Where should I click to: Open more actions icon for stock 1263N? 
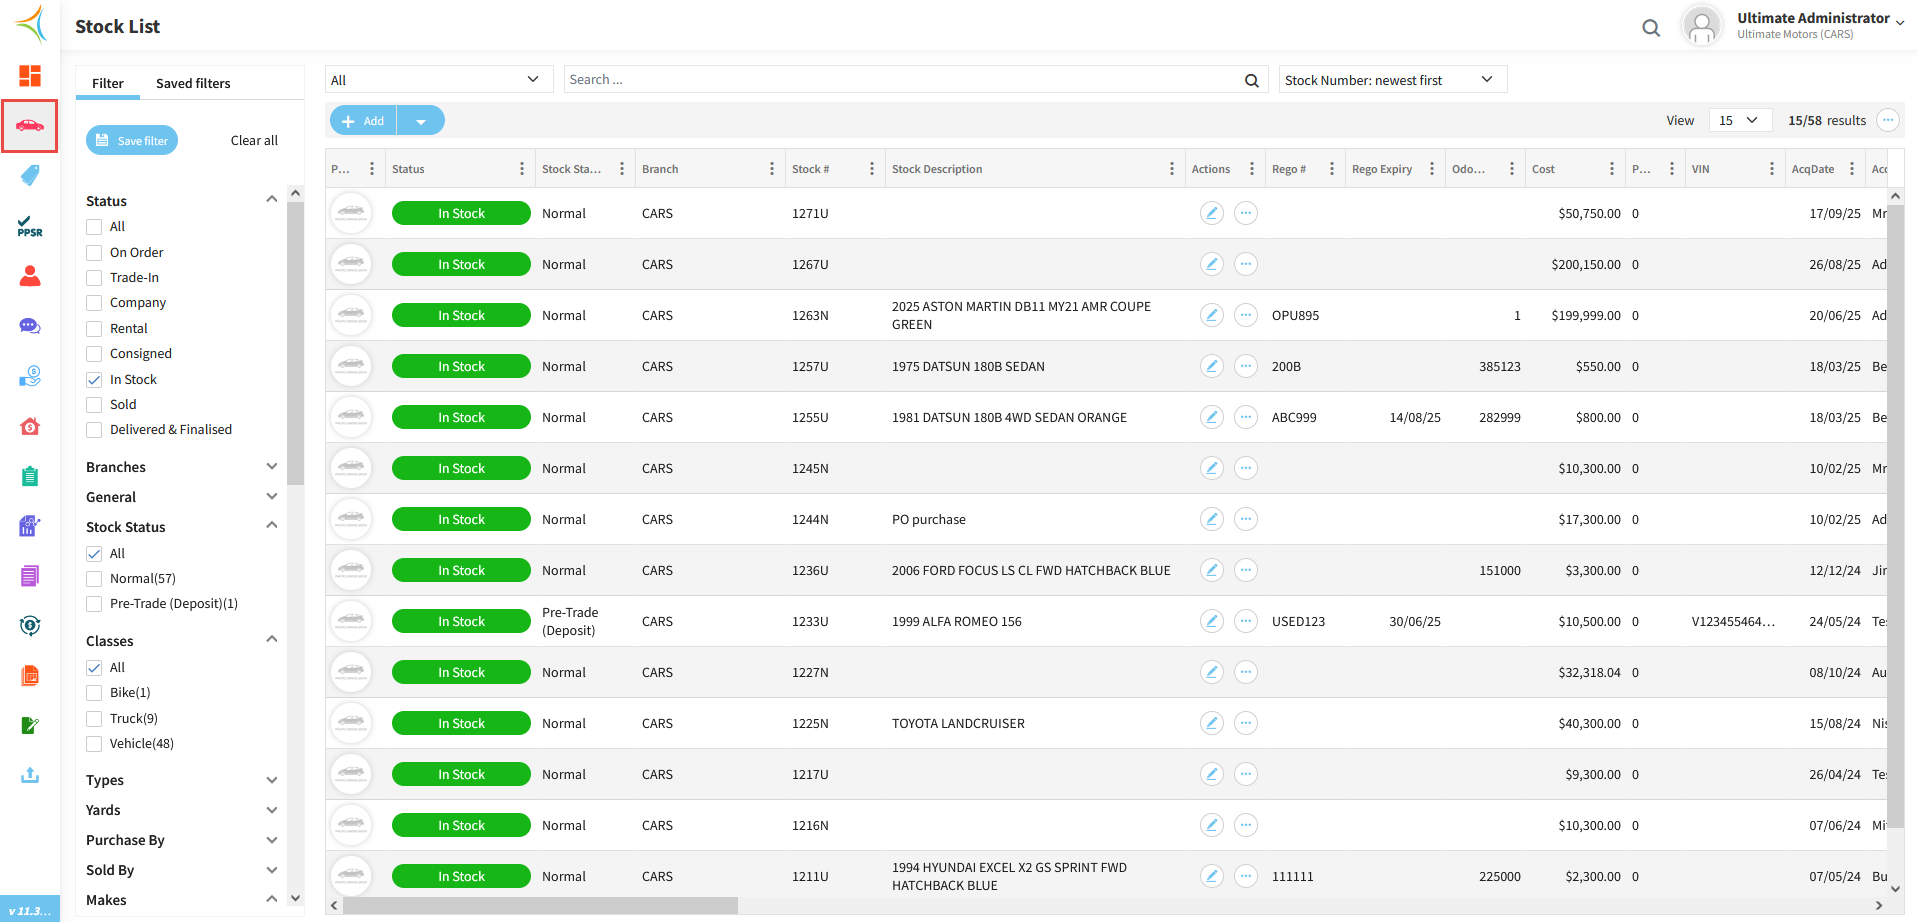click(x=1245, y=315)
